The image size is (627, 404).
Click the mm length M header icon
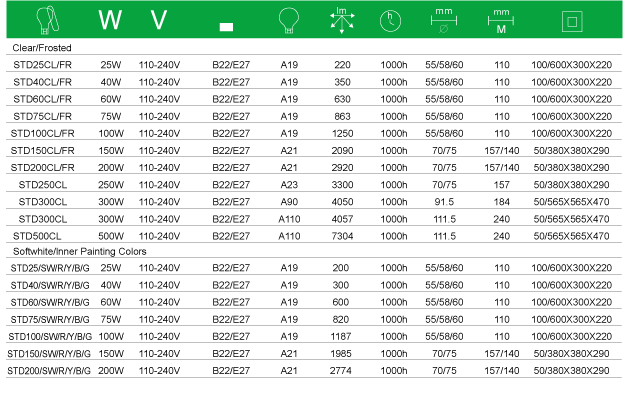(500, 19)
